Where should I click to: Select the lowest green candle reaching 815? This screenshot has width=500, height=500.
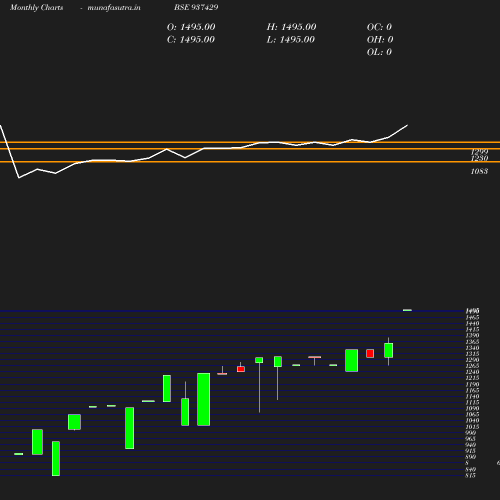[56, 458]
